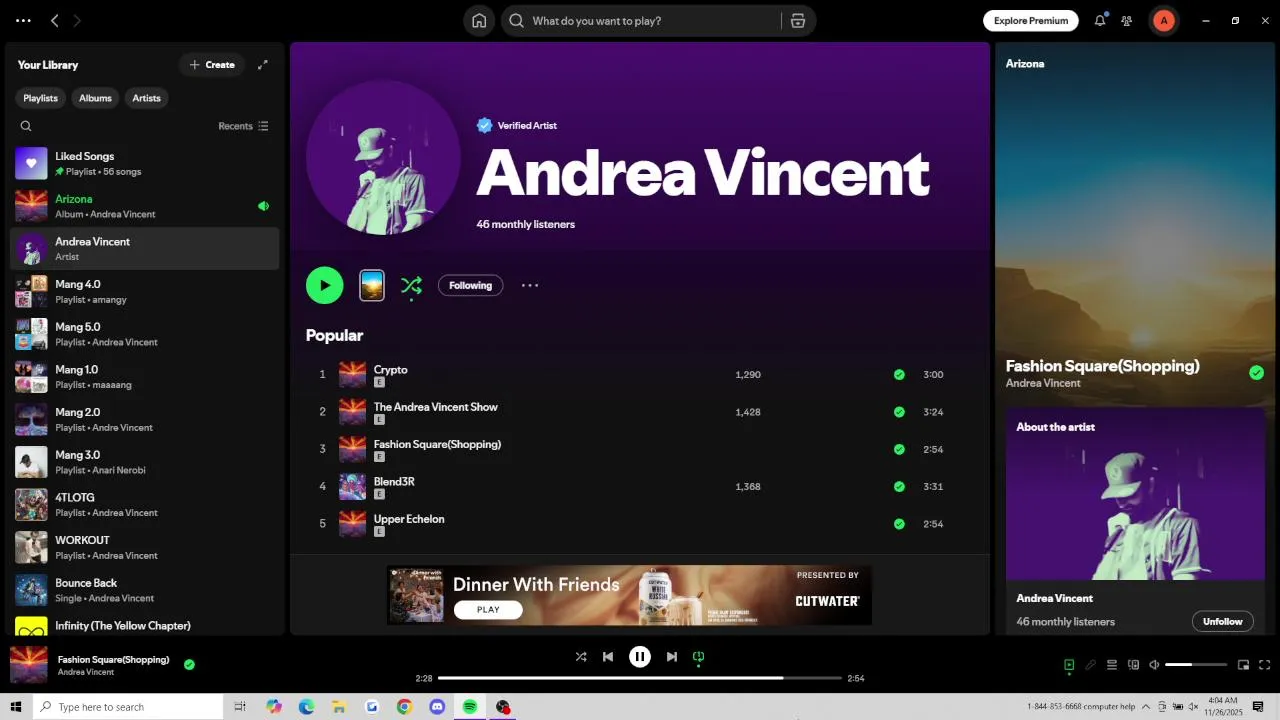Filter library by Artists

[146, 98]
